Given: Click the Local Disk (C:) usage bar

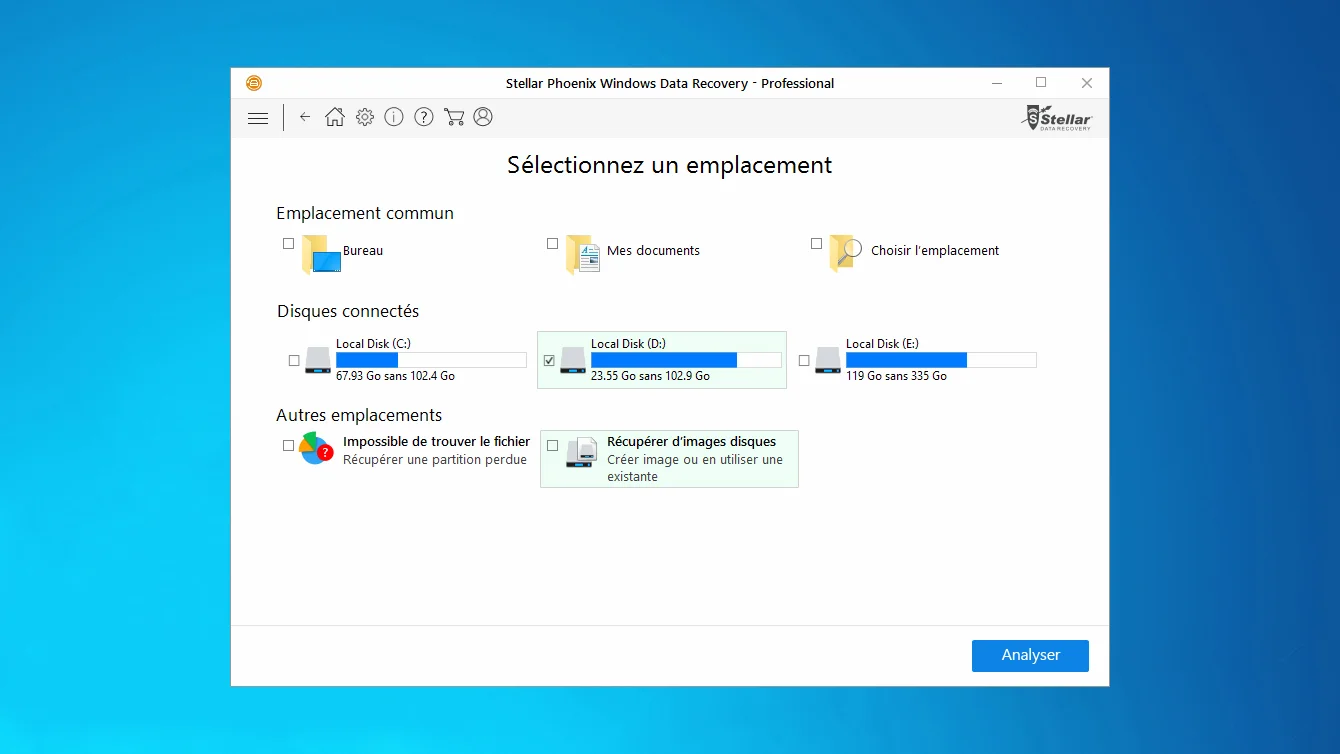Looking at the screenshot, I should (431, 360).
